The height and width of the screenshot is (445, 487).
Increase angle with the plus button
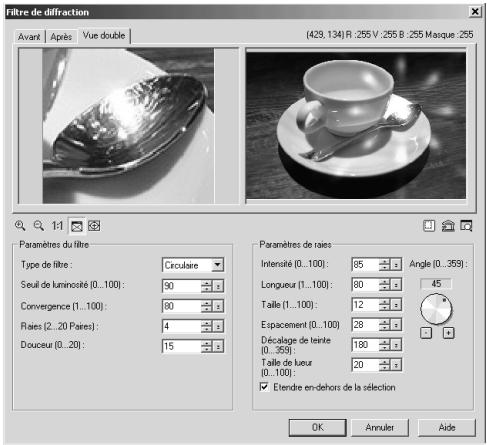coord(449,333)
